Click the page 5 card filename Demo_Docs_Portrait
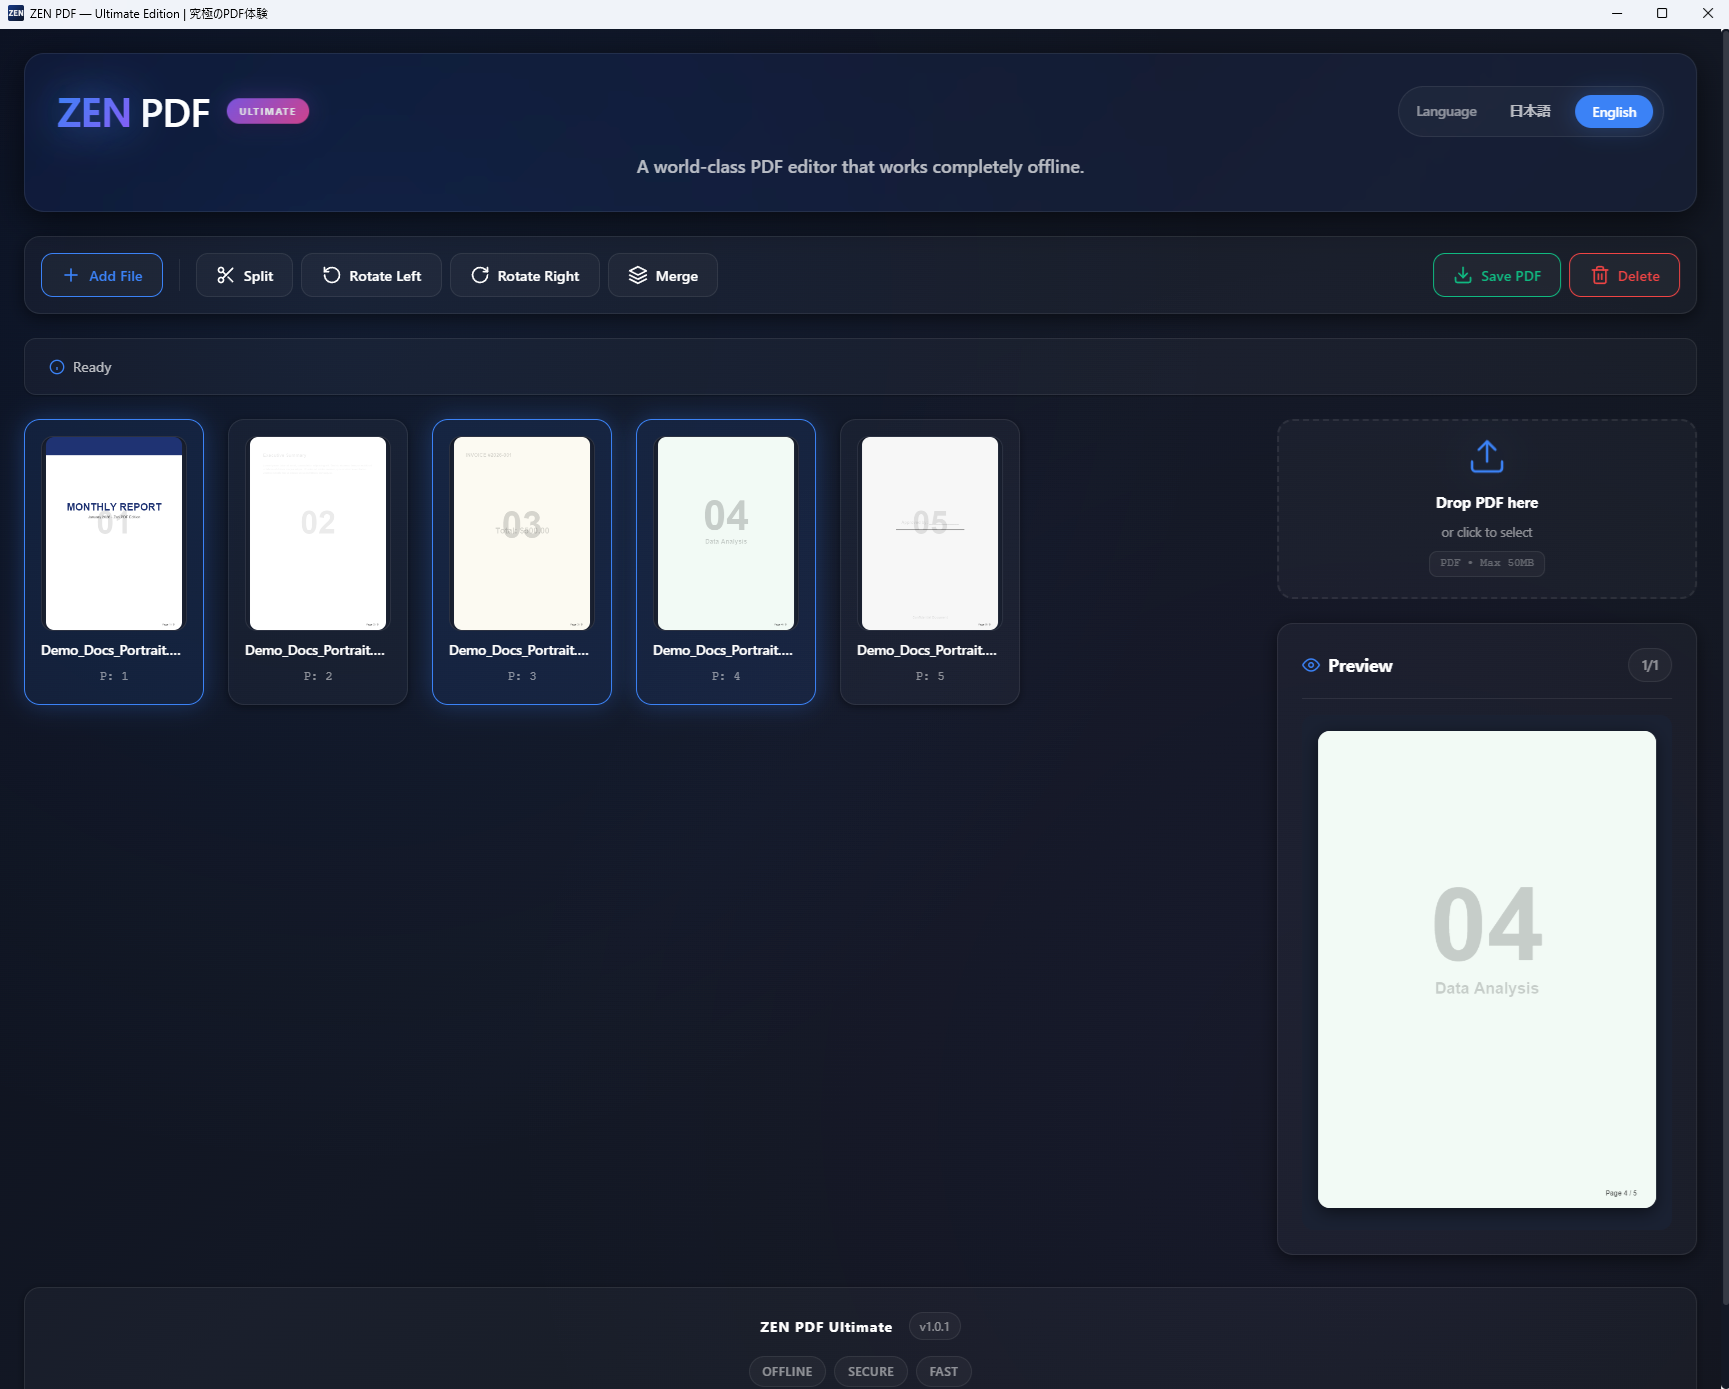 pos(927,650)
